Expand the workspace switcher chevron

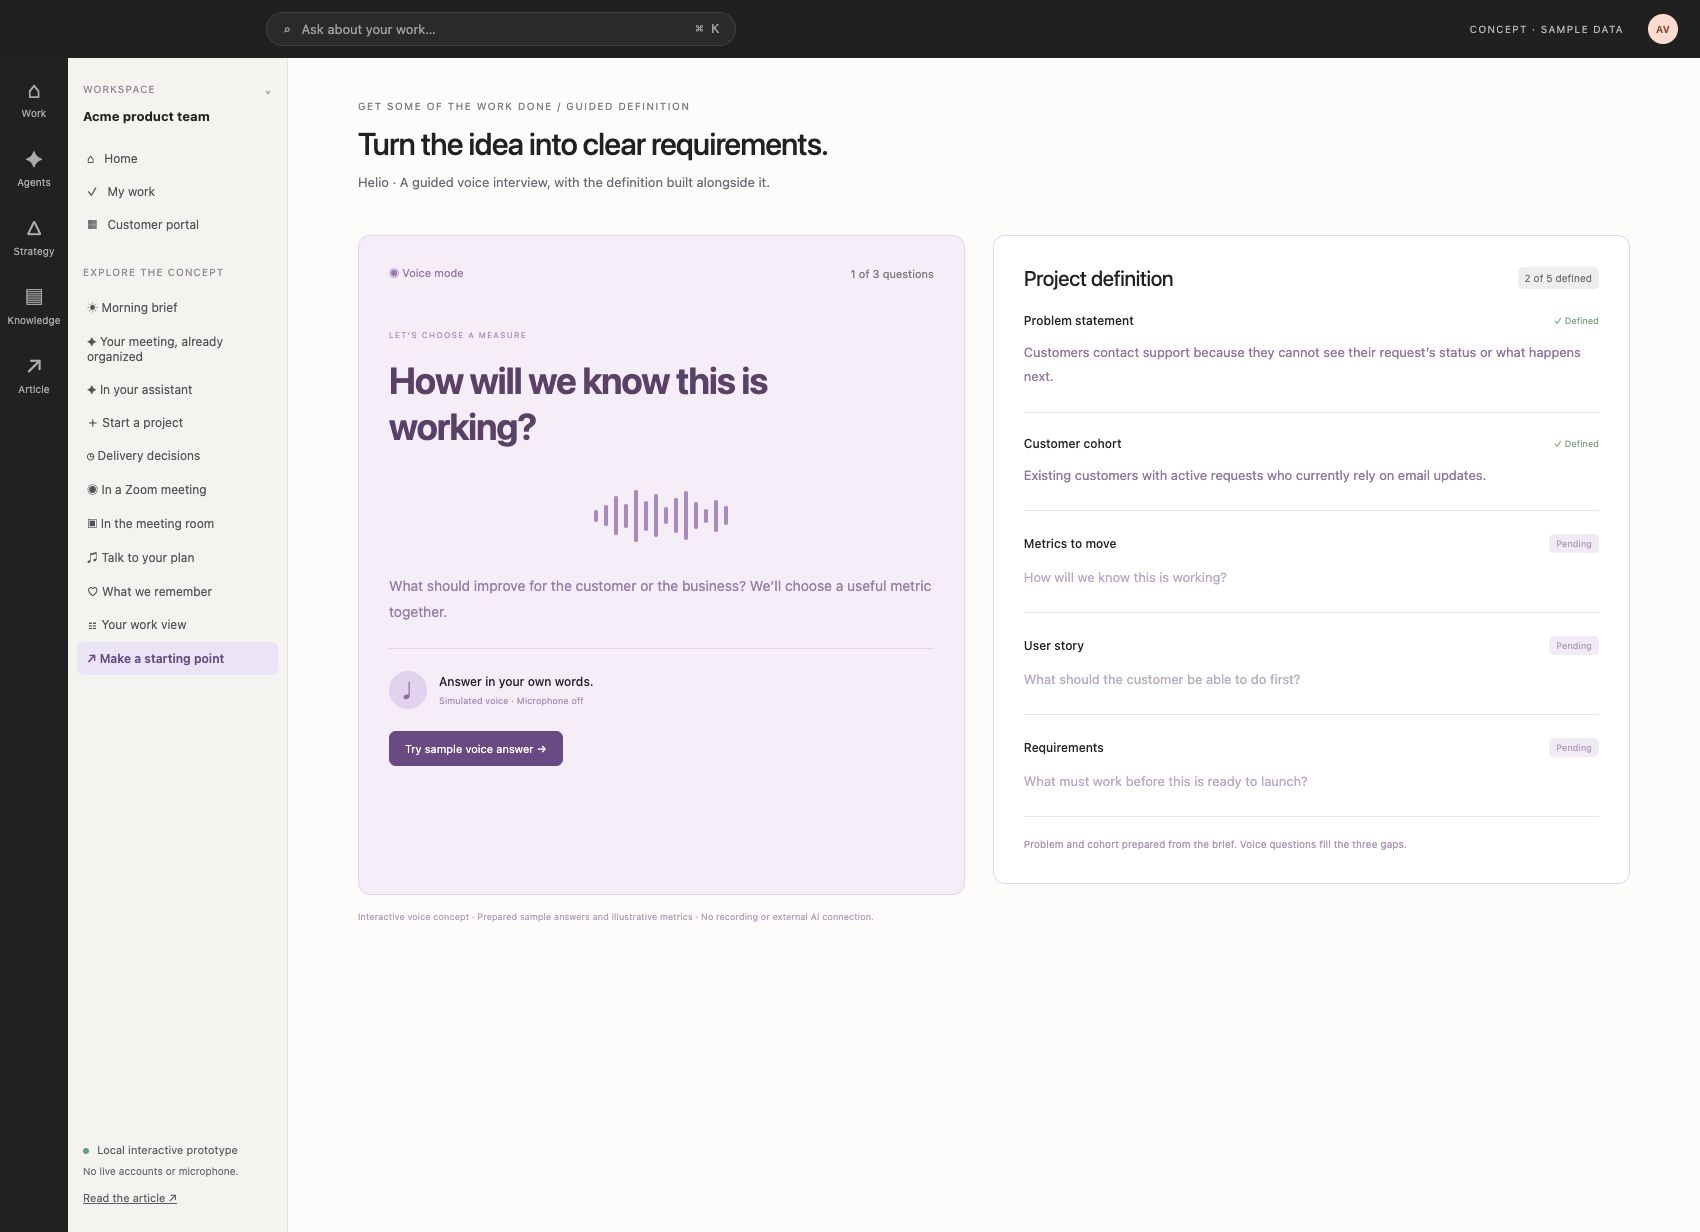[x=268, y=92]
